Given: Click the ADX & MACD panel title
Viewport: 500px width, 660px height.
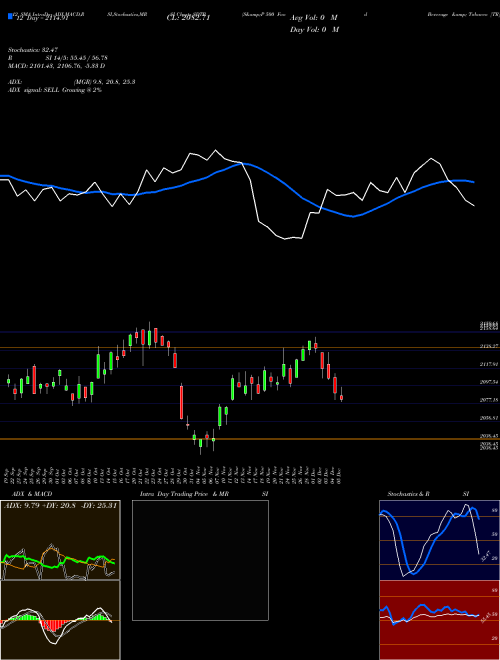Looking at the screenshot, I should (32, 494).
